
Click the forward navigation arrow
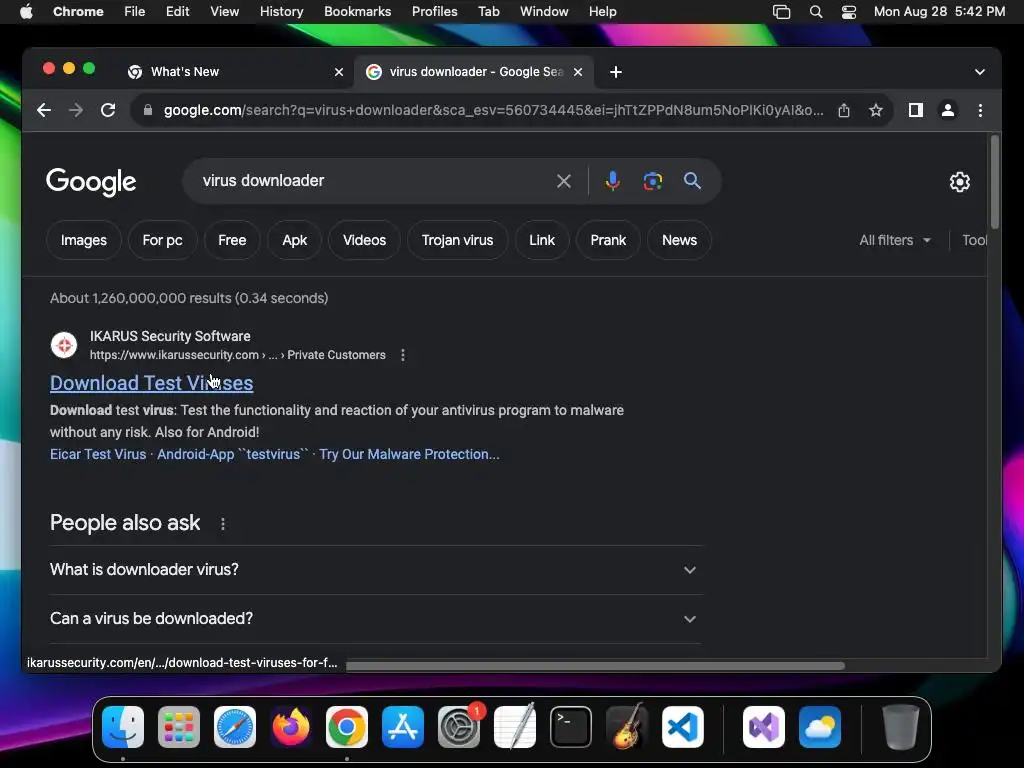pyautogui.click(x=76, y=110)
